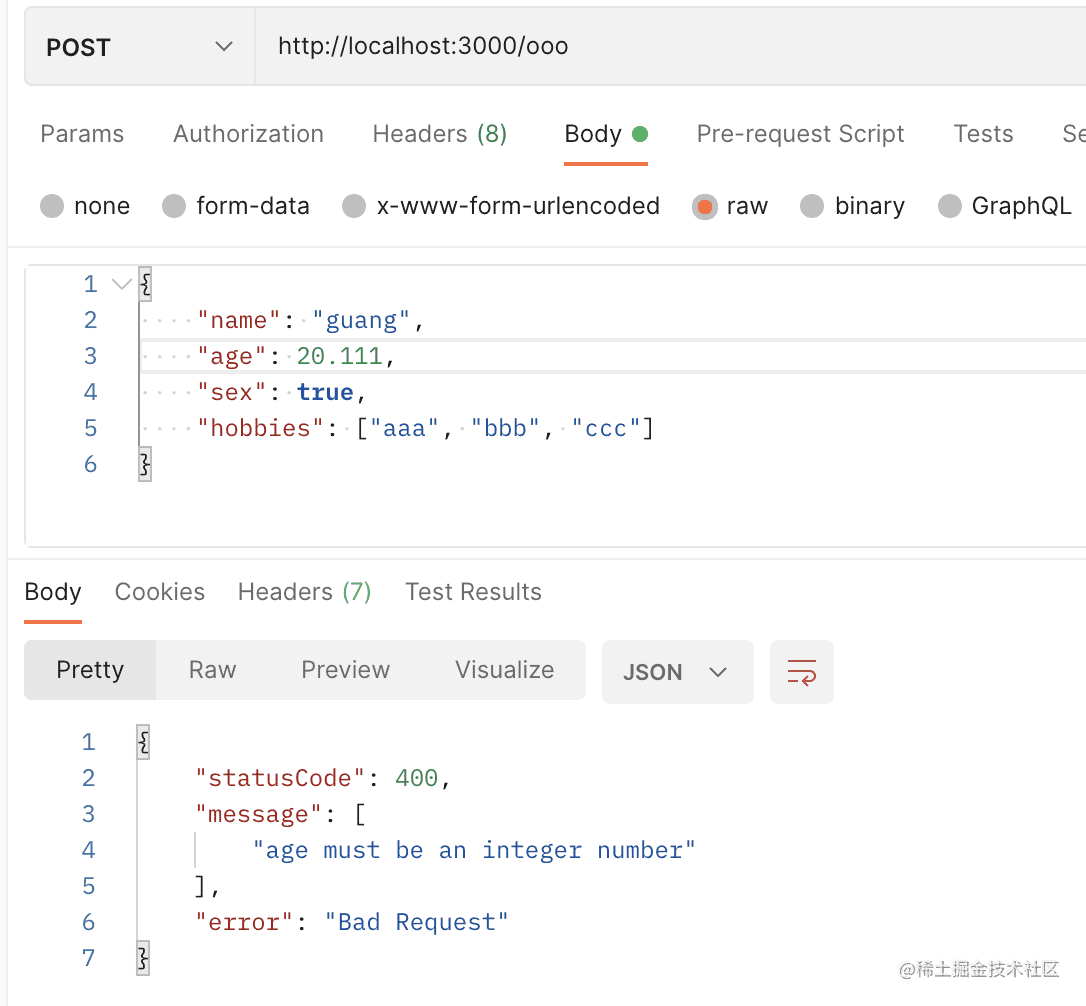The width and height of the screenshot is (1086, 1006).
Task: Open the request Headers (8) tab
Action: pos(439,134)
